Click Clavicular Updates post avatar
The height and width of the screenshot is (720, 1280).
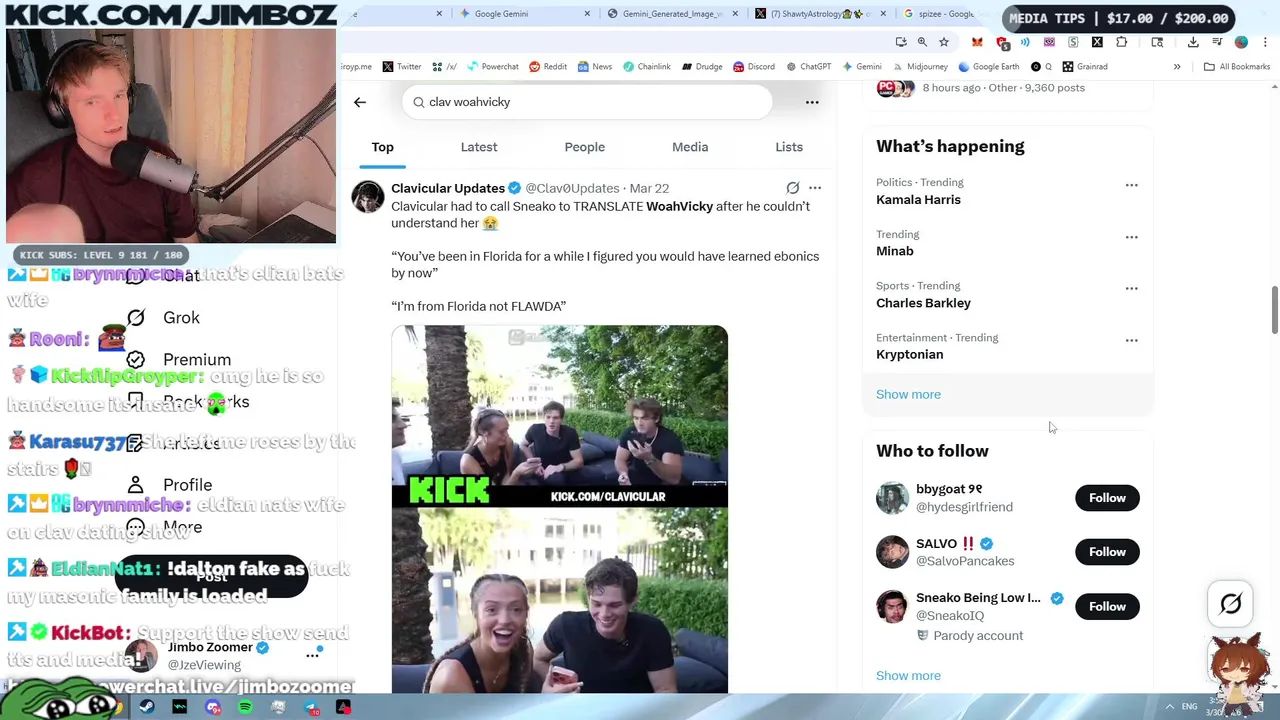368,197
